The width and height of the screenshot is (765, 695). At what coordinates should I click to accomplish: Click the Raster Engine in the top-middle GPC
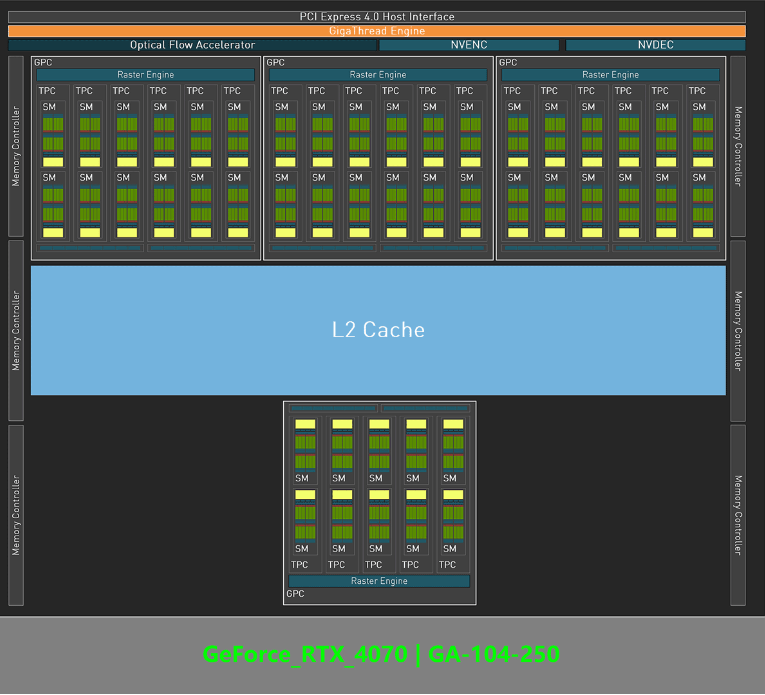coord(378,75)
